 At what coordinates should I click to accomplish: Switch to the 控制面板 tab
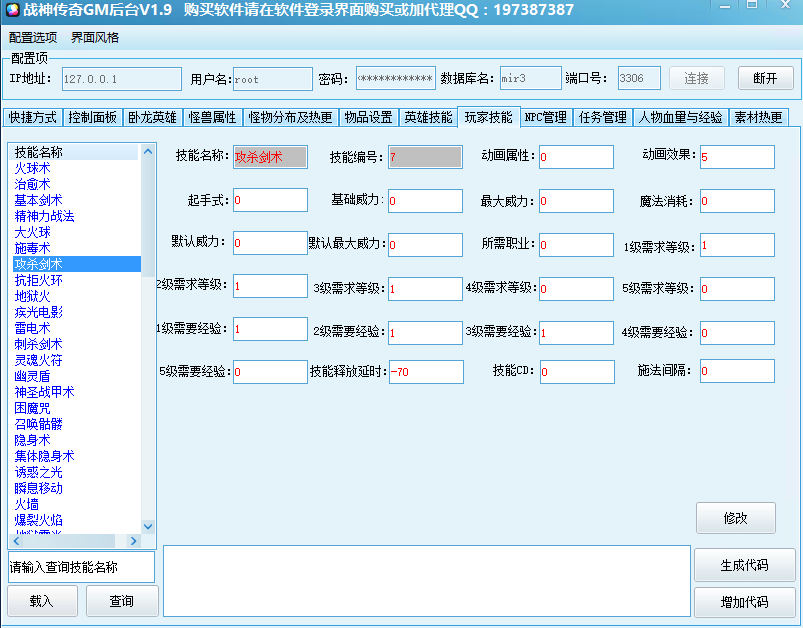coord(93,117)
